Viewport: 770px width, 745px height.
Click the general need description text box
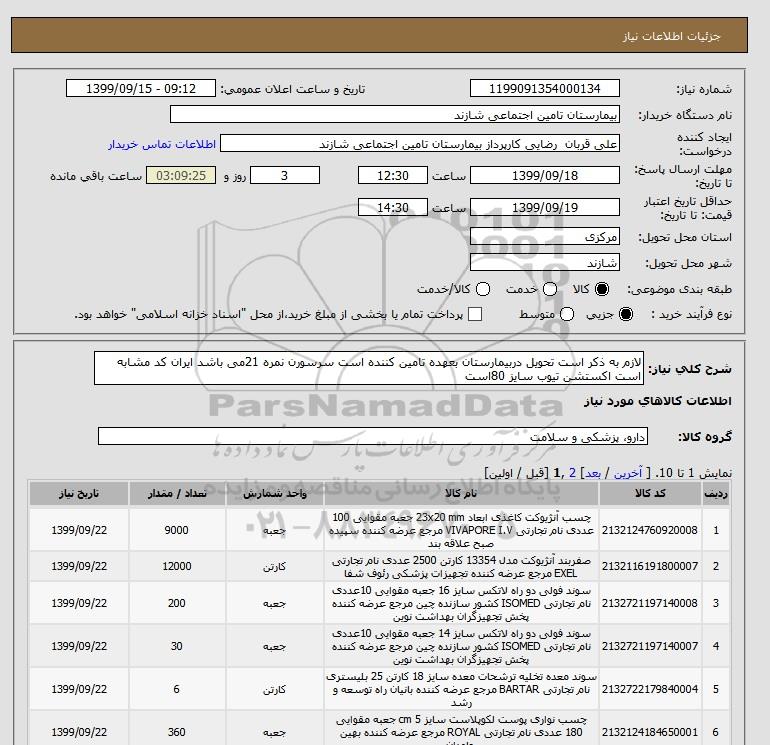pos(369,368)
